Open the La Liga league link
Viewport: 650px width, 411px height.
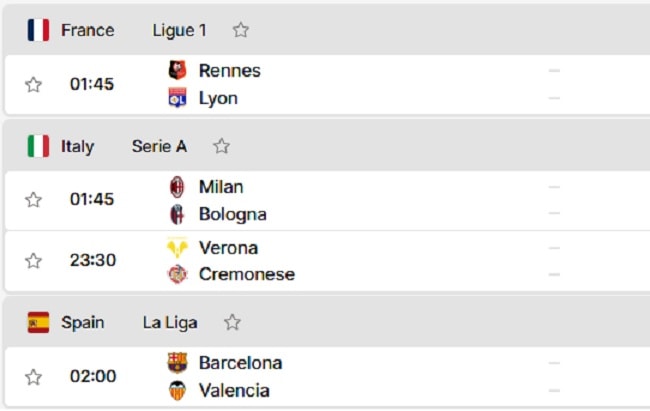pyautogui.click(x=170, y=323)
